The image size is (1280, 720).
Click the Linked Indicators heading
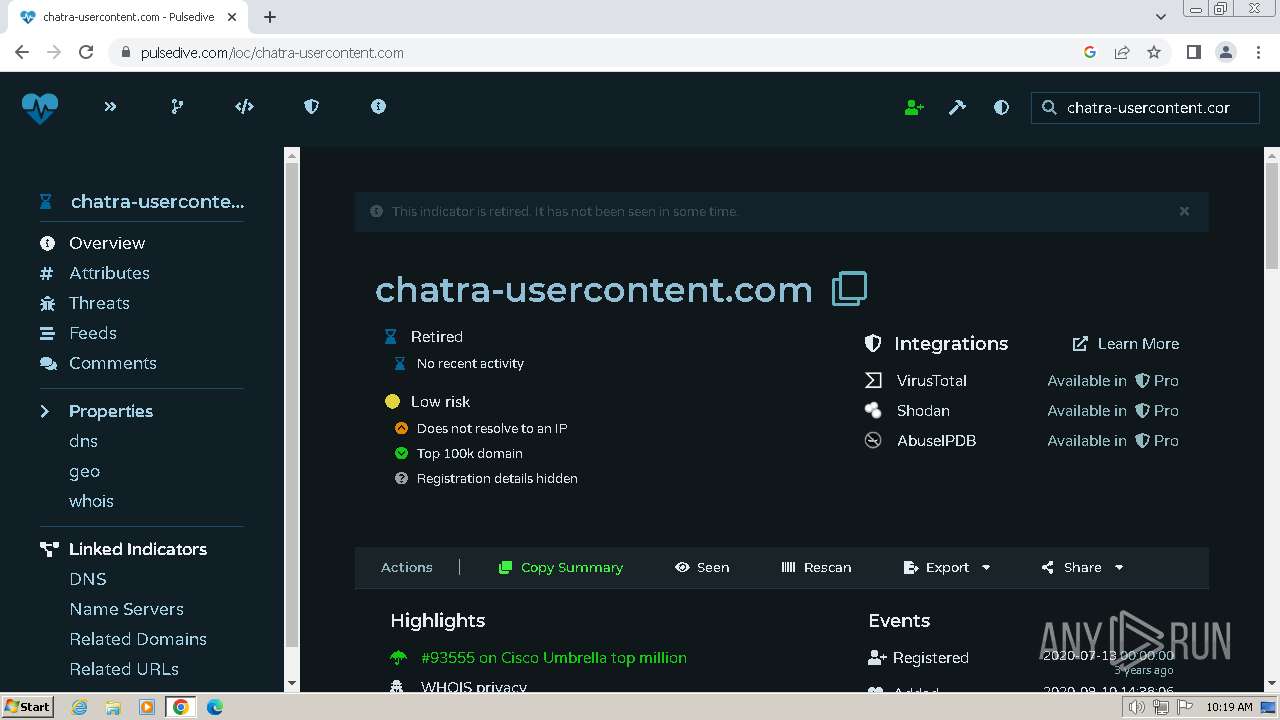pos(138,549)
